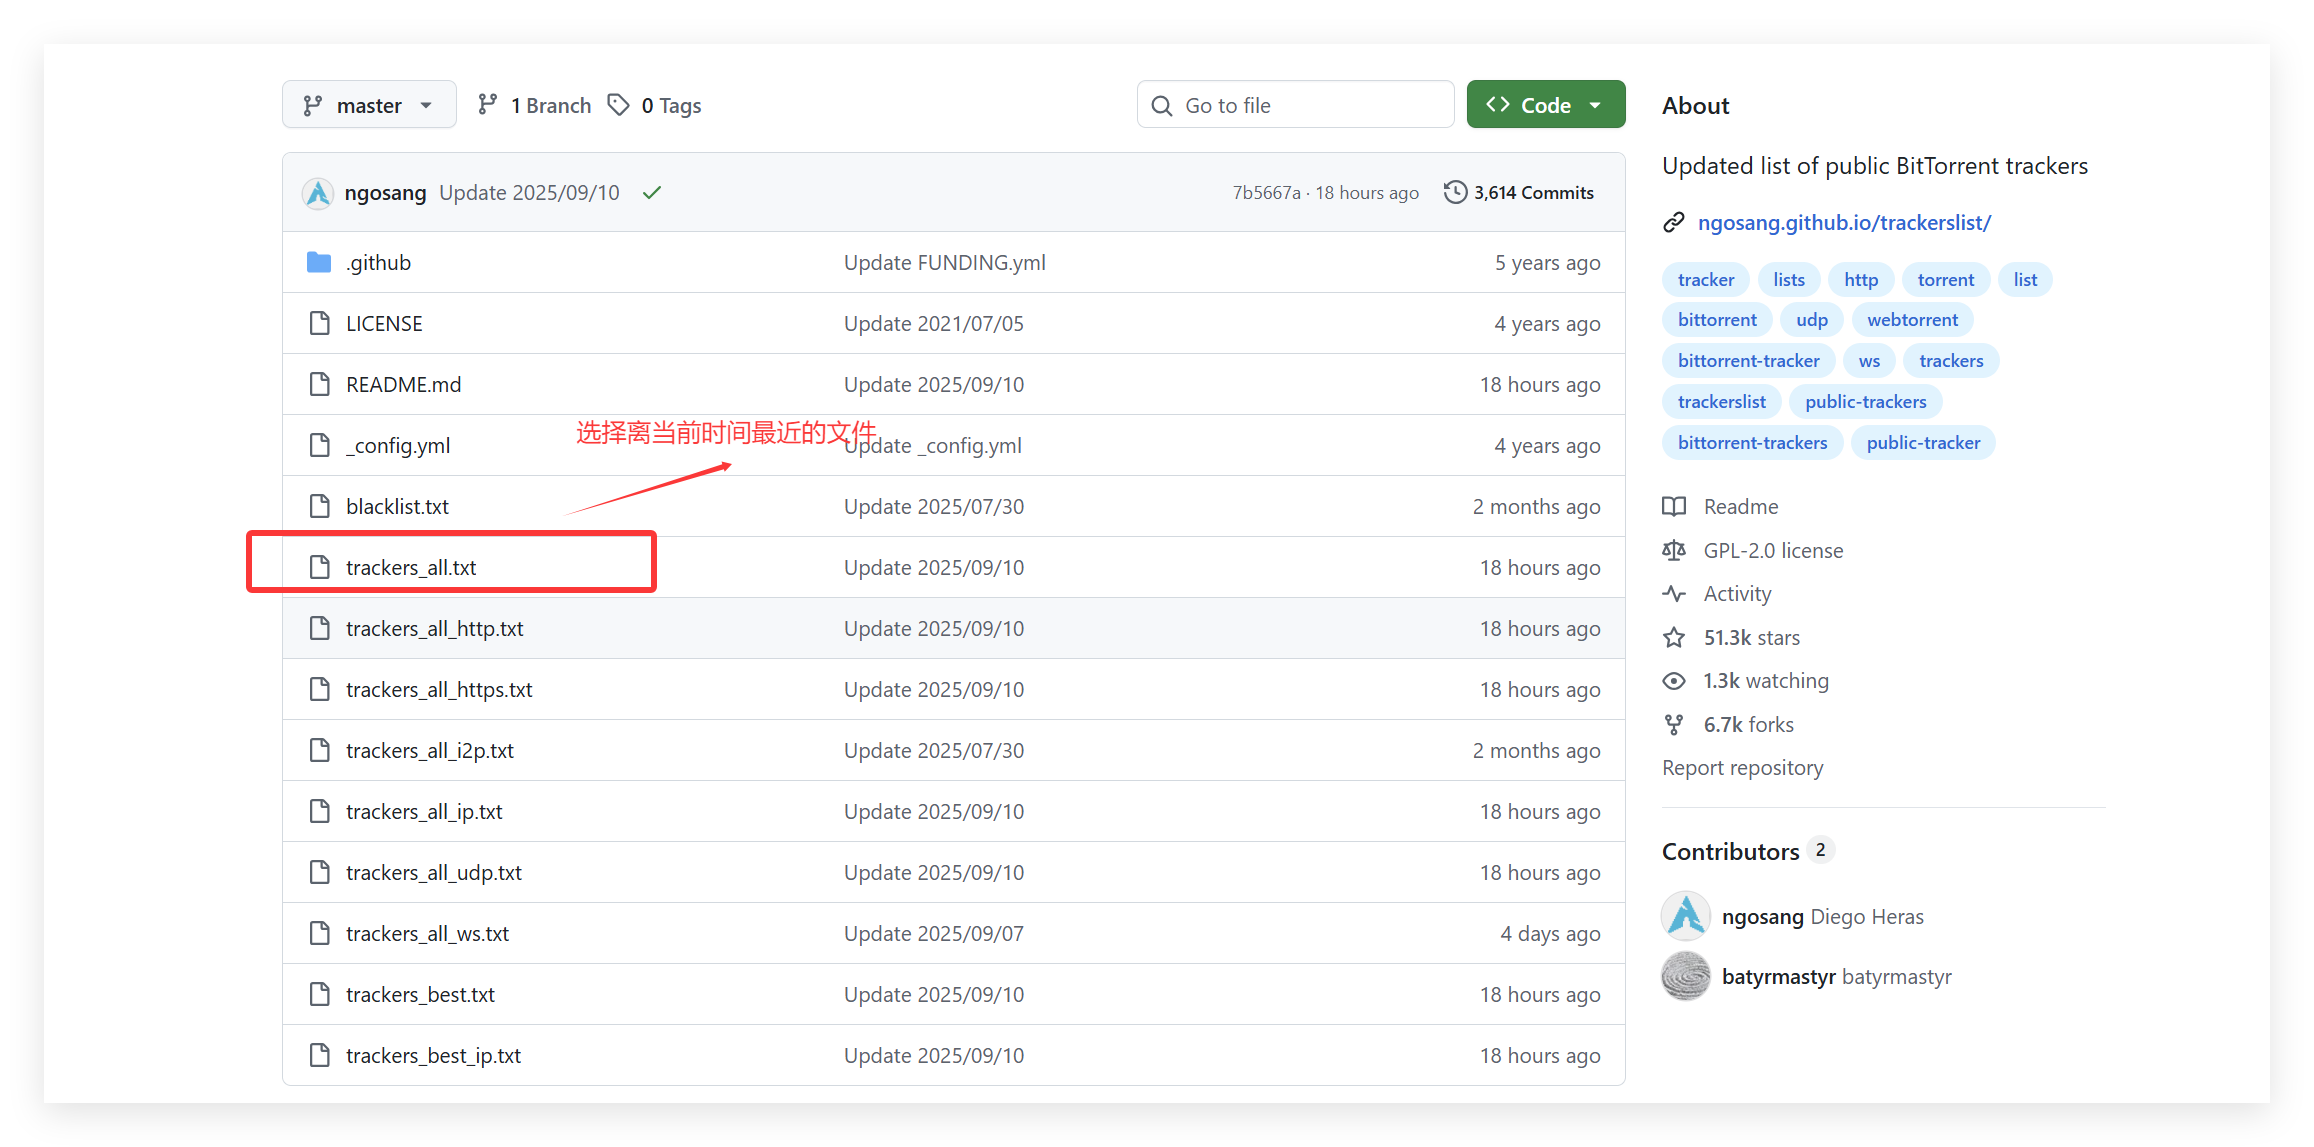Click Report repository link
This screenshot has width=2314, height=1147.
[1742, 768]
